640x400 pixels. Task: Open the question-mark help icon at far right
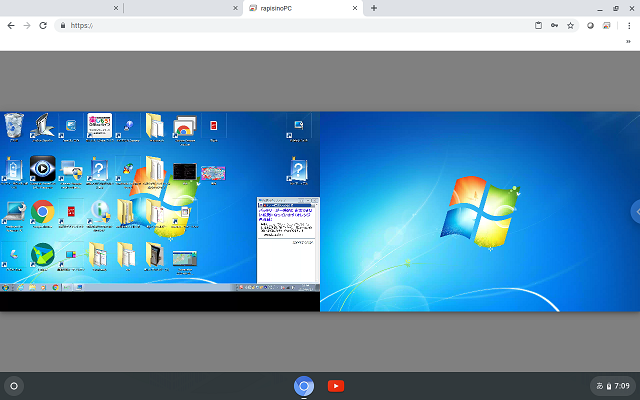click(298, 171)
